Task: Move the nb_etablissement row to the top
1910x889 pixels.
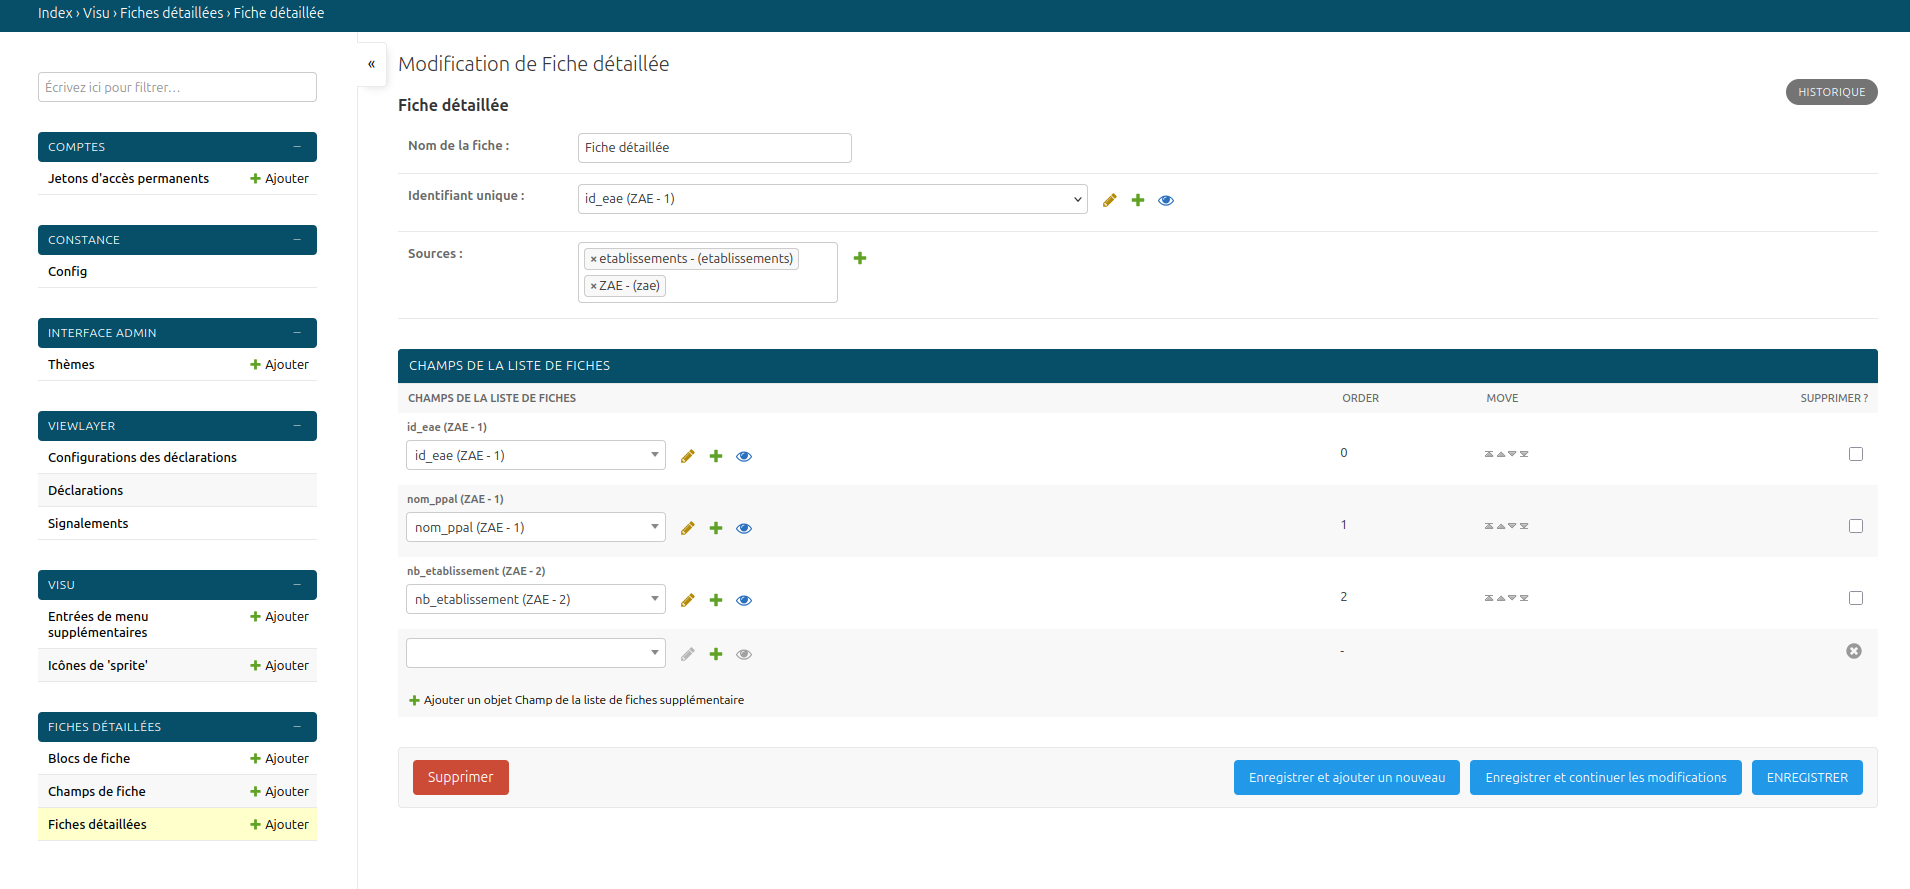Action: click(1489, 598)
